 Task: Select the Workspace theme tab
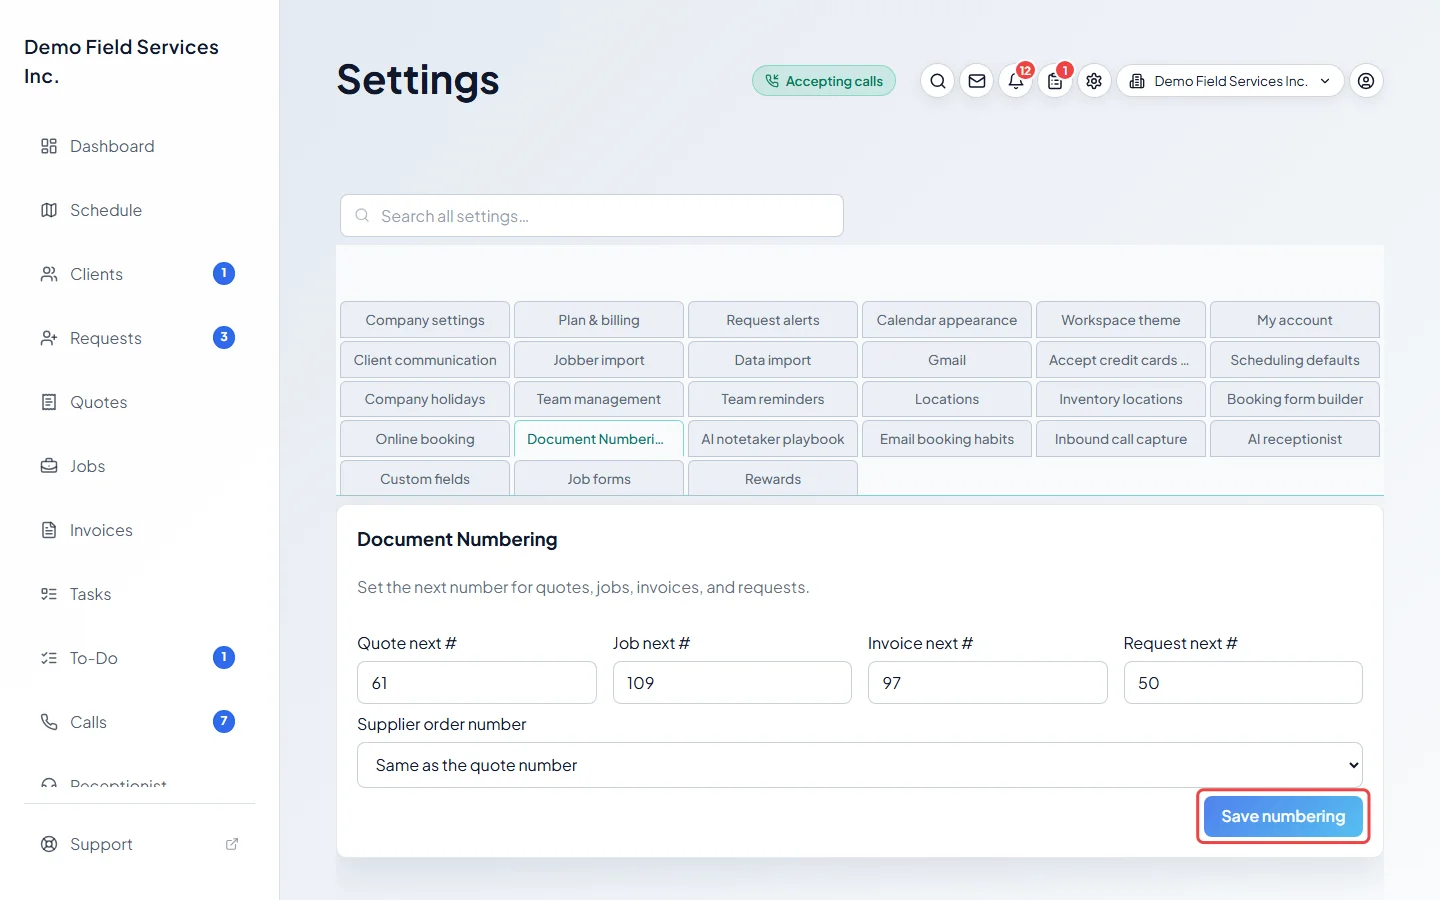click(x=1121, y=320)
